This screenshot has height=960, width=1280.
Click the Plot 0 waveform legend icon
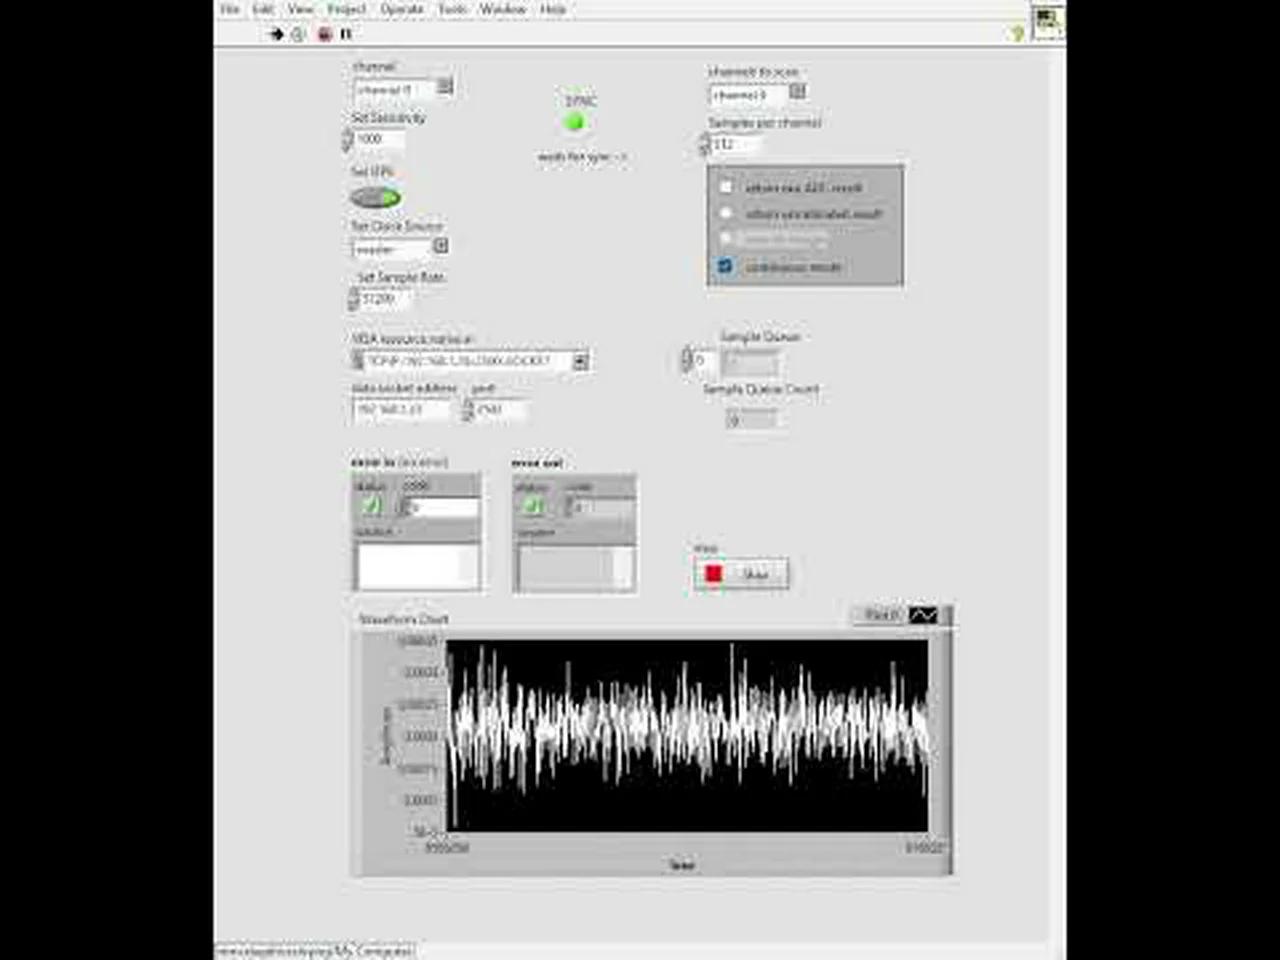click(x=924, y=615)
